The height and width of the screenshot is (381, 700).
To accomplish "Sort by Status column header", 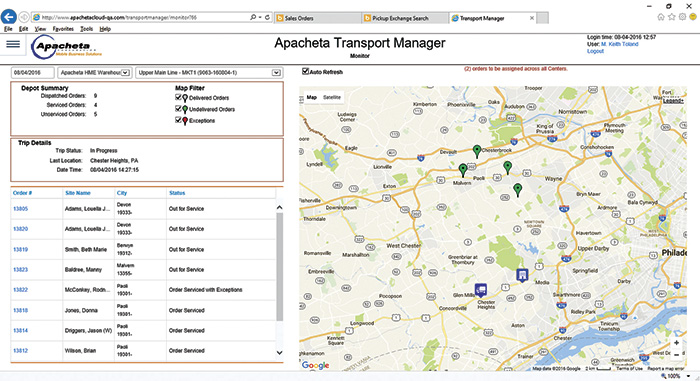I will pos(177,193).
